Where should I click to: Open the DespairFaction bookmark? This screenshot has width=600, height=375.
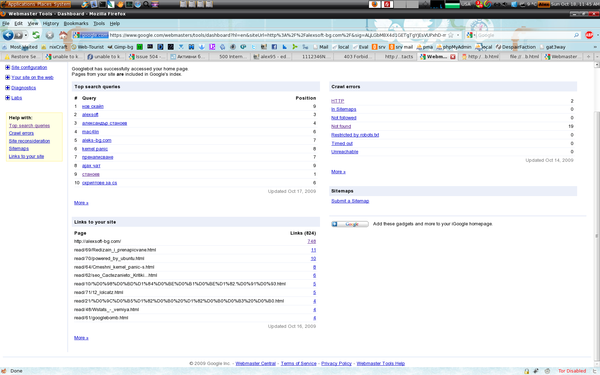[x=515, y=47]
